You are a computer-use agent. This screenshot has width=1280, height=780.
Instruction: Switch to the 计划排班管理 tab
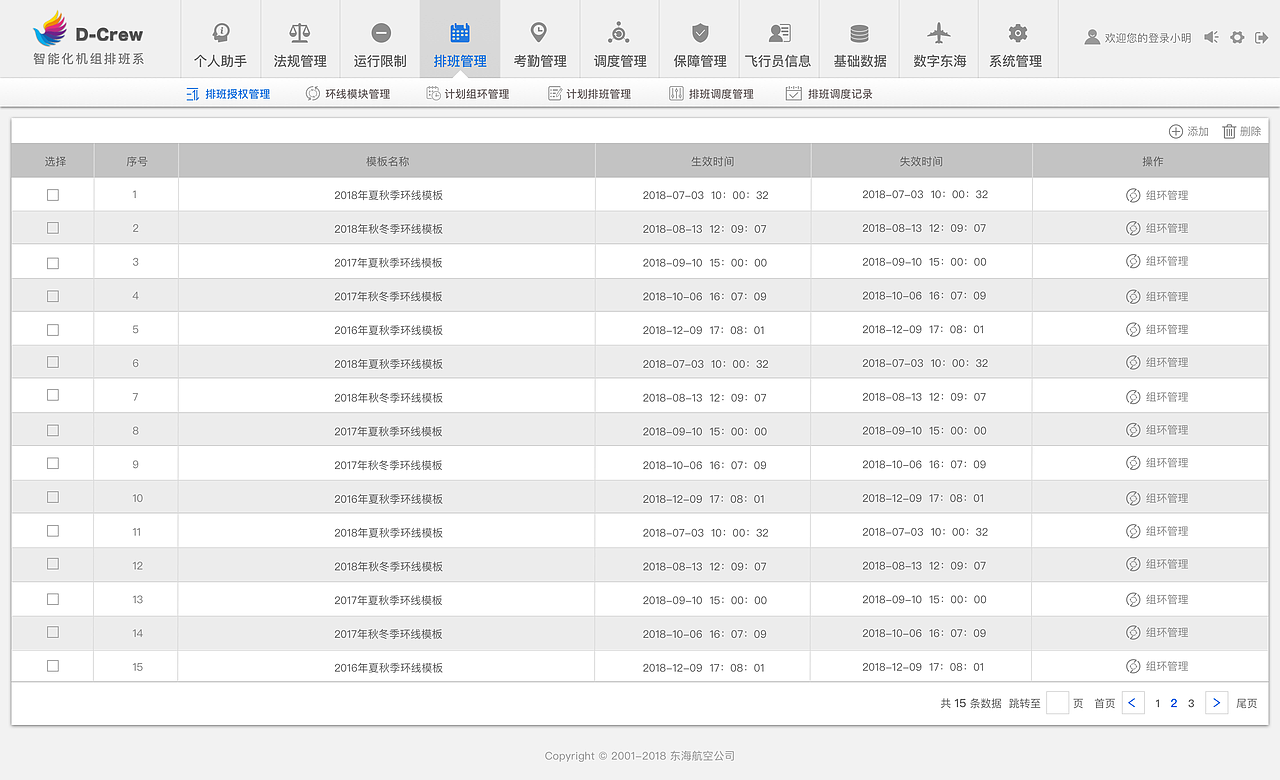click(590, 93)
